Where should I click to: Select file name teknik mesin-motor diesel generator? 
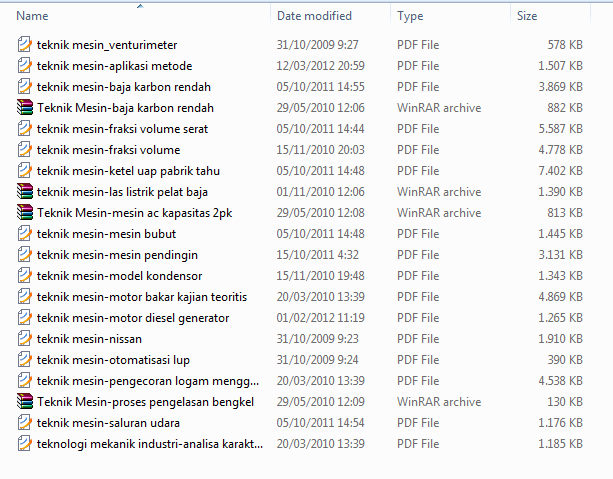click(x=133, y=318)
